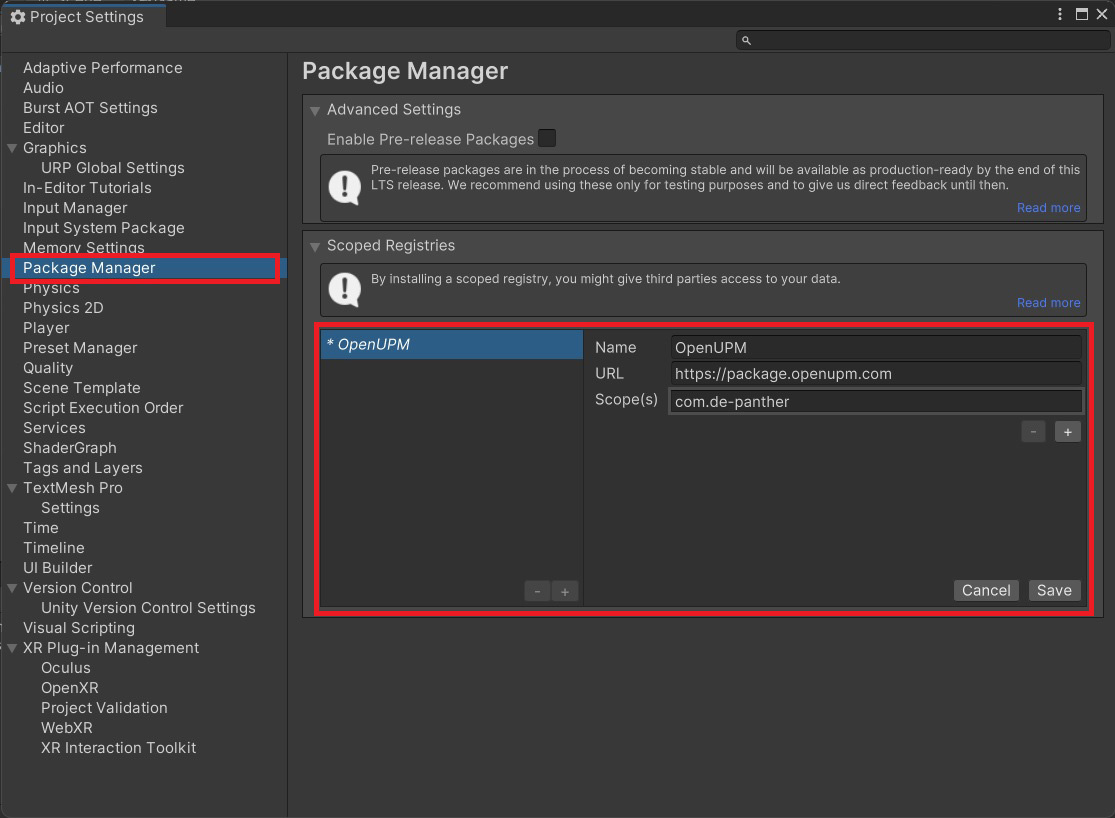
Task: Add a new scope with plus button
Action: [x=1067, y=432]
